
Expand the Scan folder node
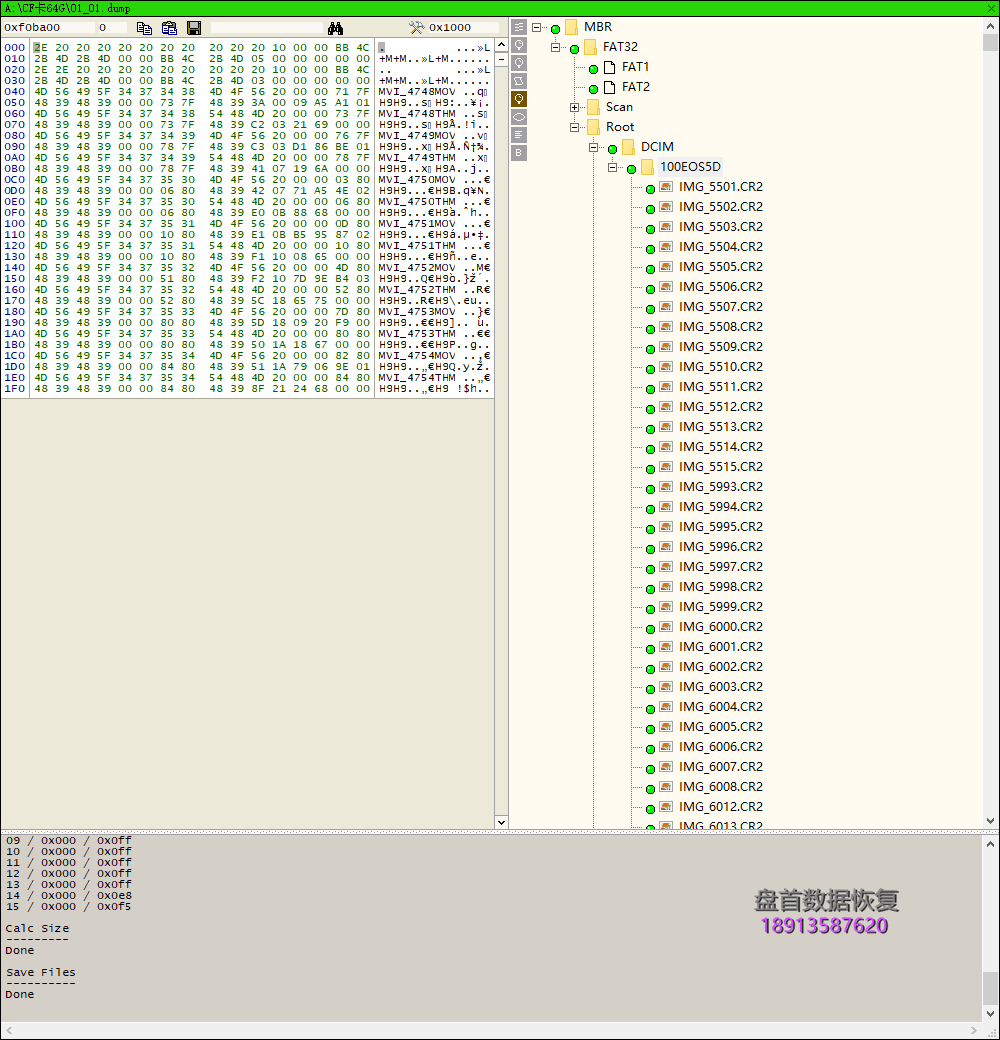click(574, 107)
